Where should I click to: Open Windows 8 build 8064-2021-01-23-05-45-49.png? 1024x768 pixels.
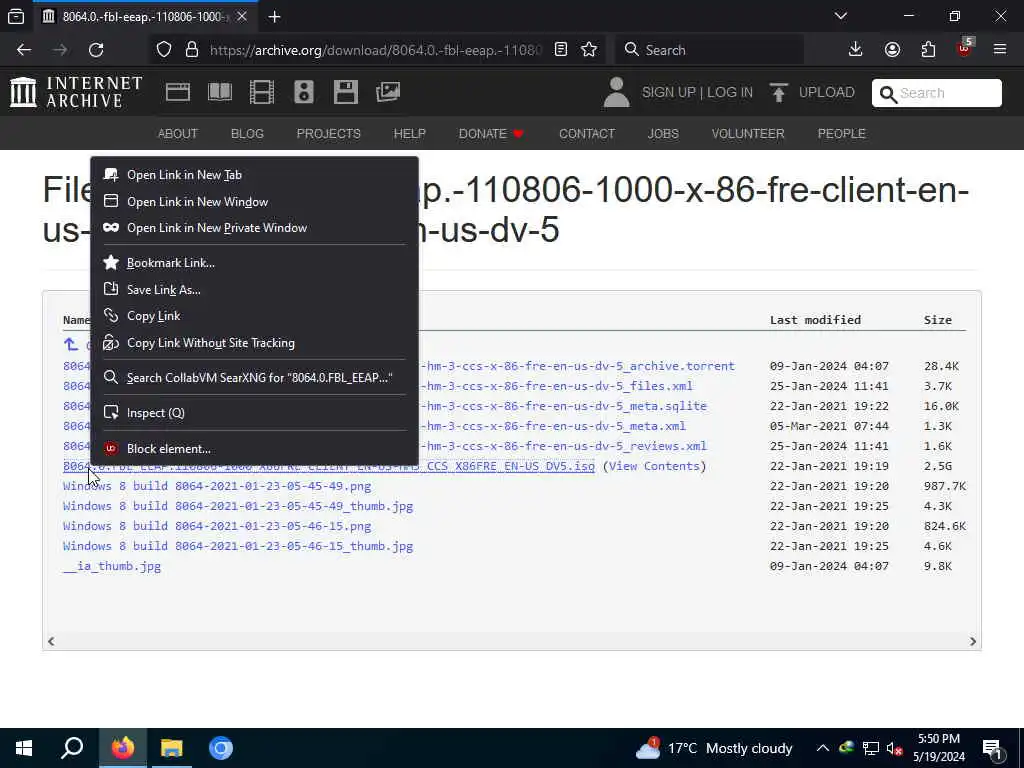[x=217, y=487]
